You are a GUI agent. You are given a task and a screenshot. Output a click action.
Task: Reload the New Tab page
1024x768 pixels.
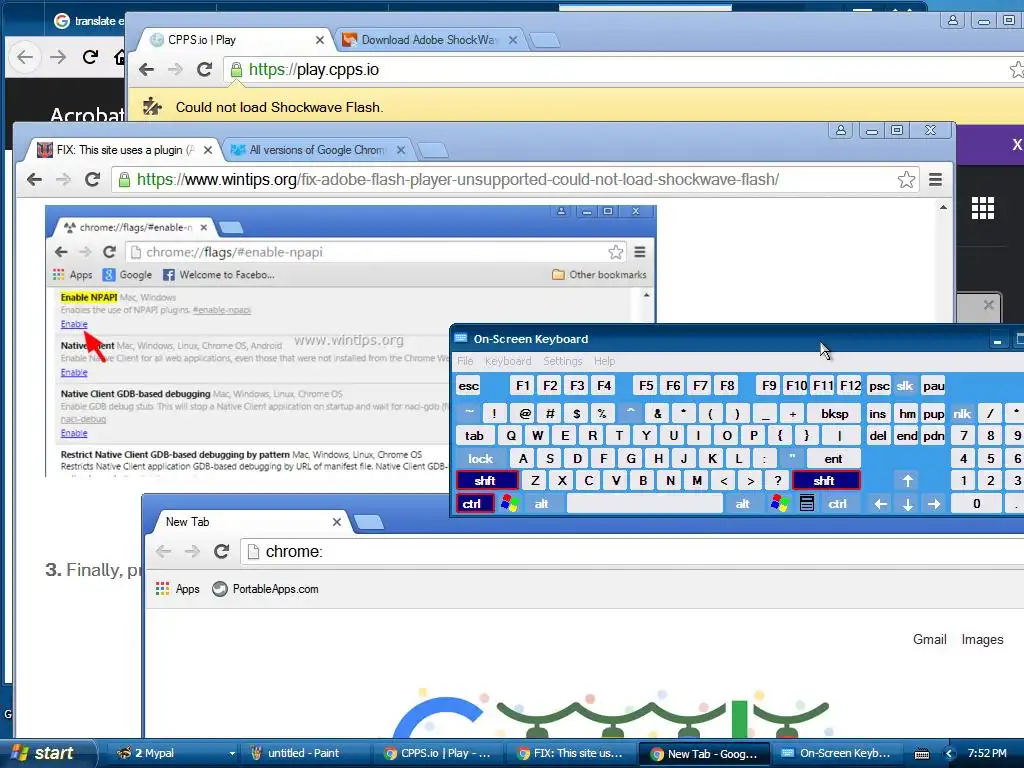(221, 551)
